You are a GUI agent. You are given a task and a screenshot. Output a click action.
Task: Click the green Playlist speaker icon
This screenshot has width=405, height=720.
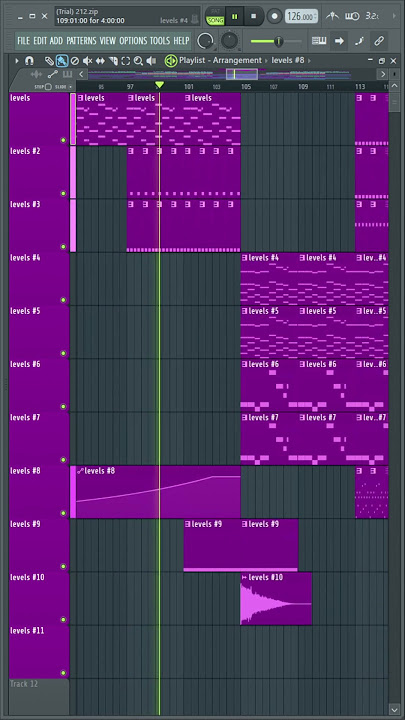[x=170, y=61]
